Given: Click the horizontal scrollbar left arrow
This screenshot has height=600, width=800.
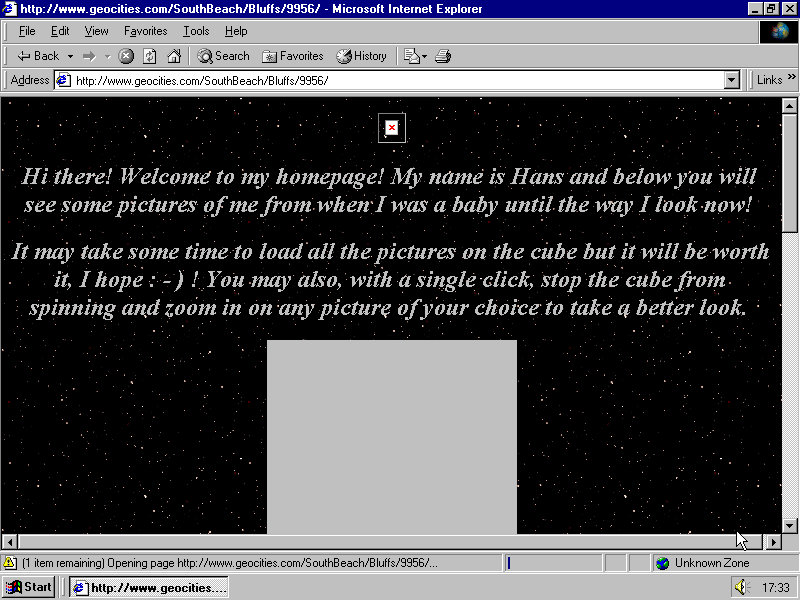Looking at the screenshot, I should coord(10,542).
